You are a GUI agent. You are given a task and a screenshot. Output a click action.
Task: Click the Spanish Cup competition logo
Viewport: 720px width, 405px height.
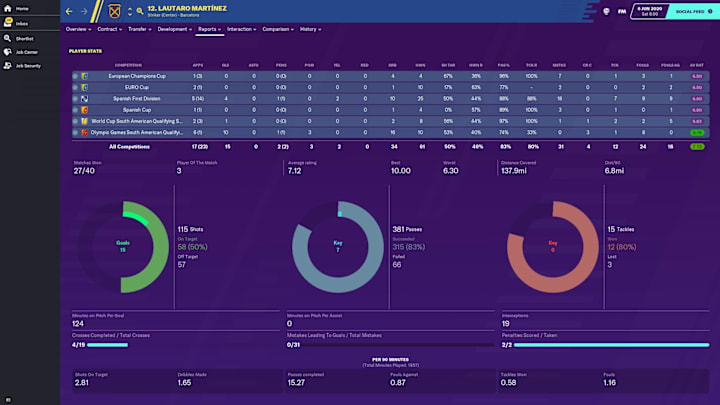pyautogui.click(x=84, y=110)
